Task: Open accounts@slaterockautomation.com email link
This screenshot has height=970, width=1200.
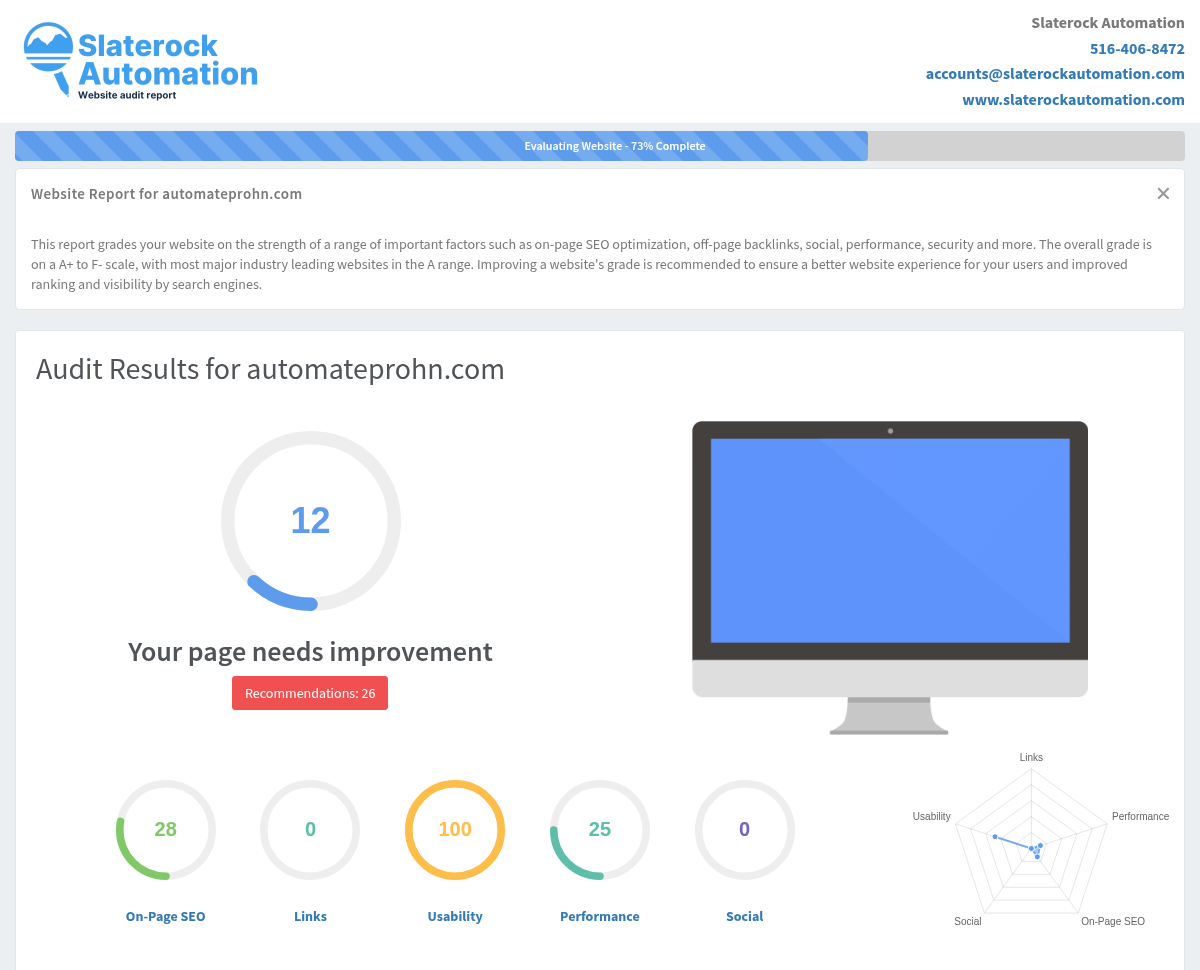Action: click(1055, 74)
